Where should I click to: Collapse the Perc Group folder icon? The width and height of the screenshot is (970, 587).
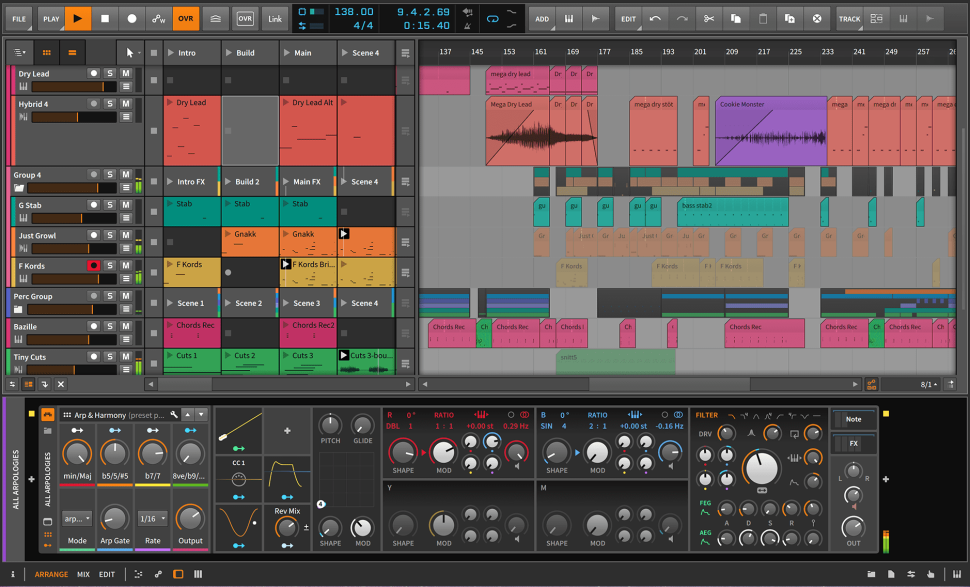tap(19, 309)
